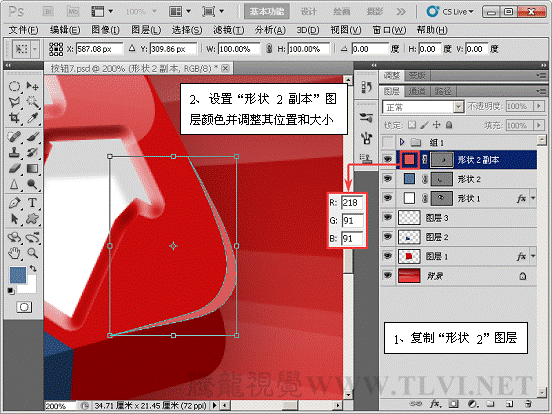
Task: Close the 按钮7.psd document tab
Action: click(225, 68)
